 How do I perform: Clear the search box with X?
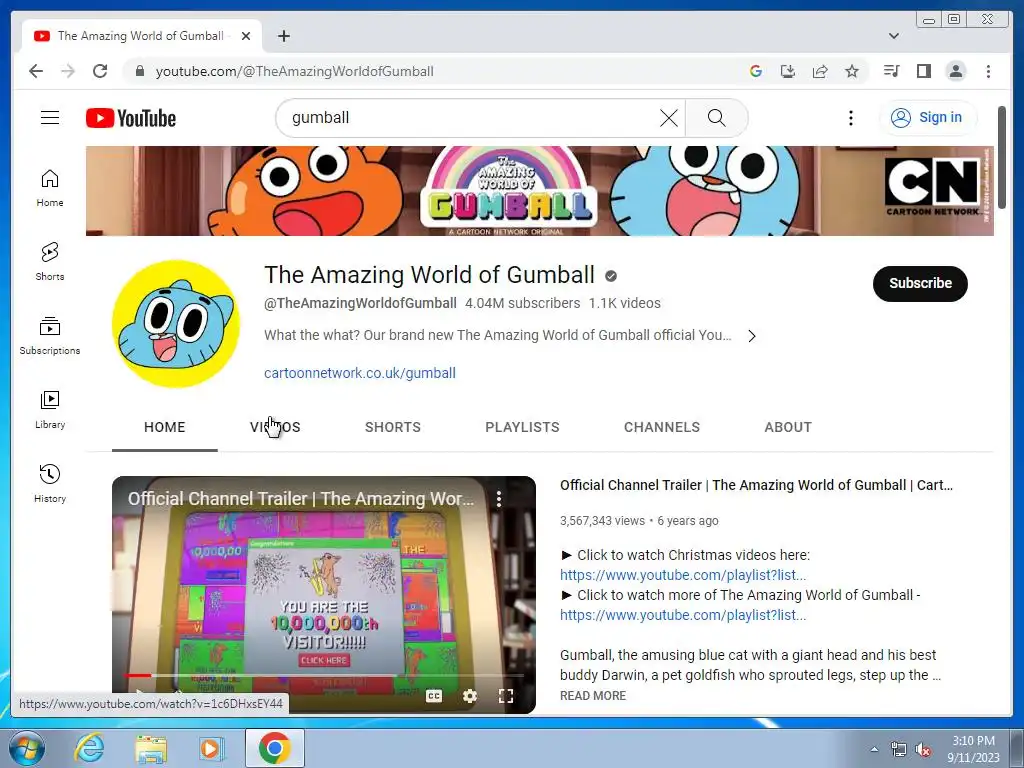click(668, 118)
